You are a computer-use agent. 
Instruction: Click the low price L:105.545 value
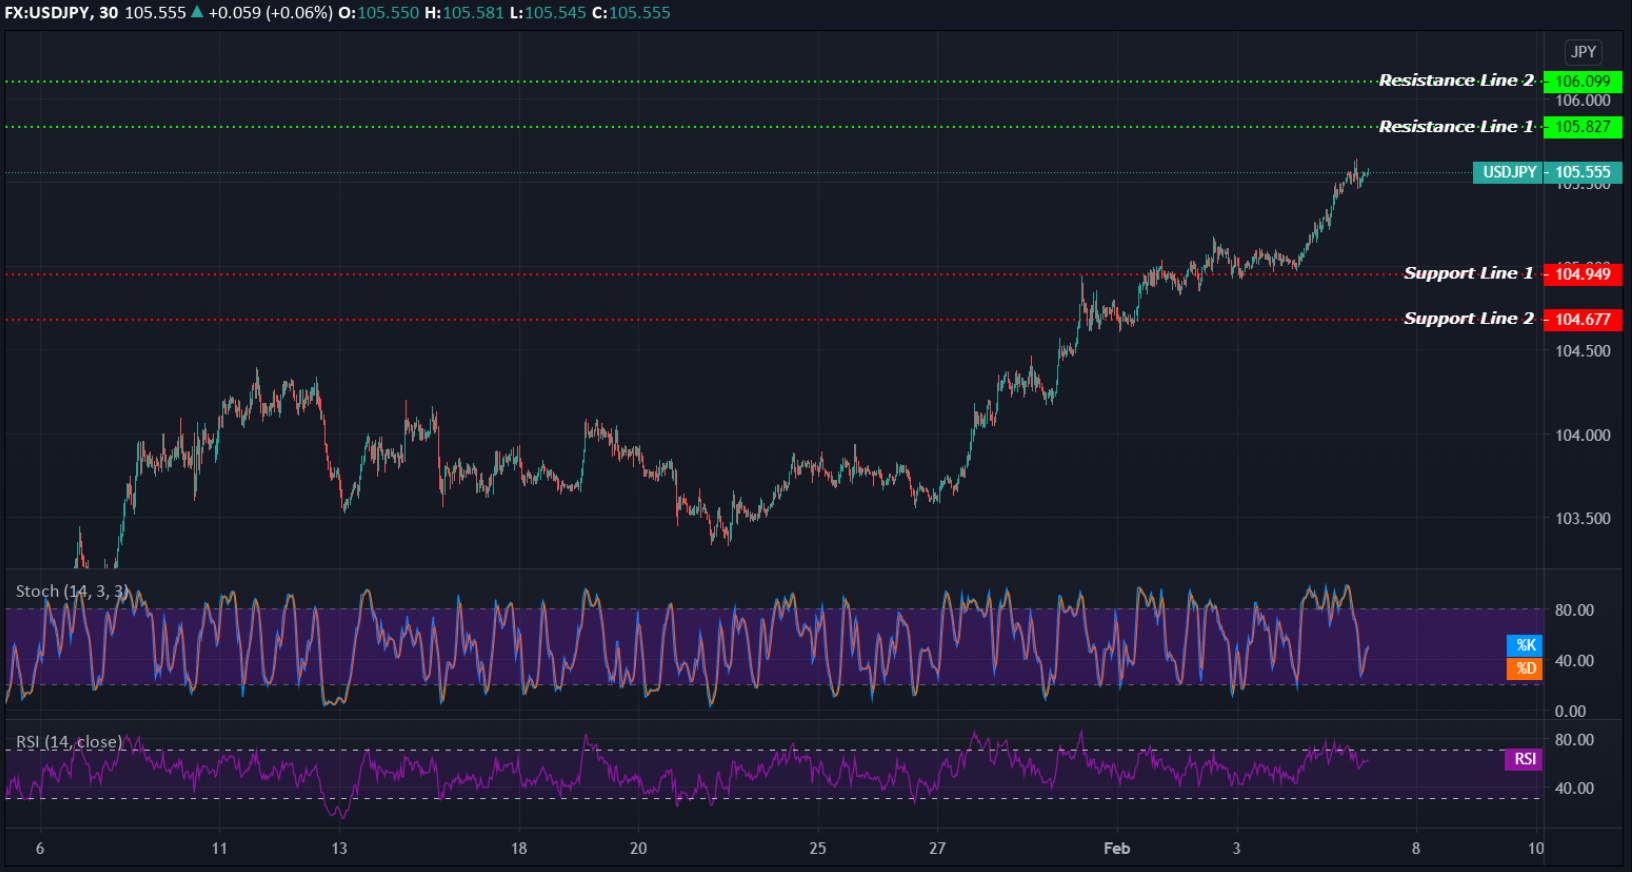548,13
